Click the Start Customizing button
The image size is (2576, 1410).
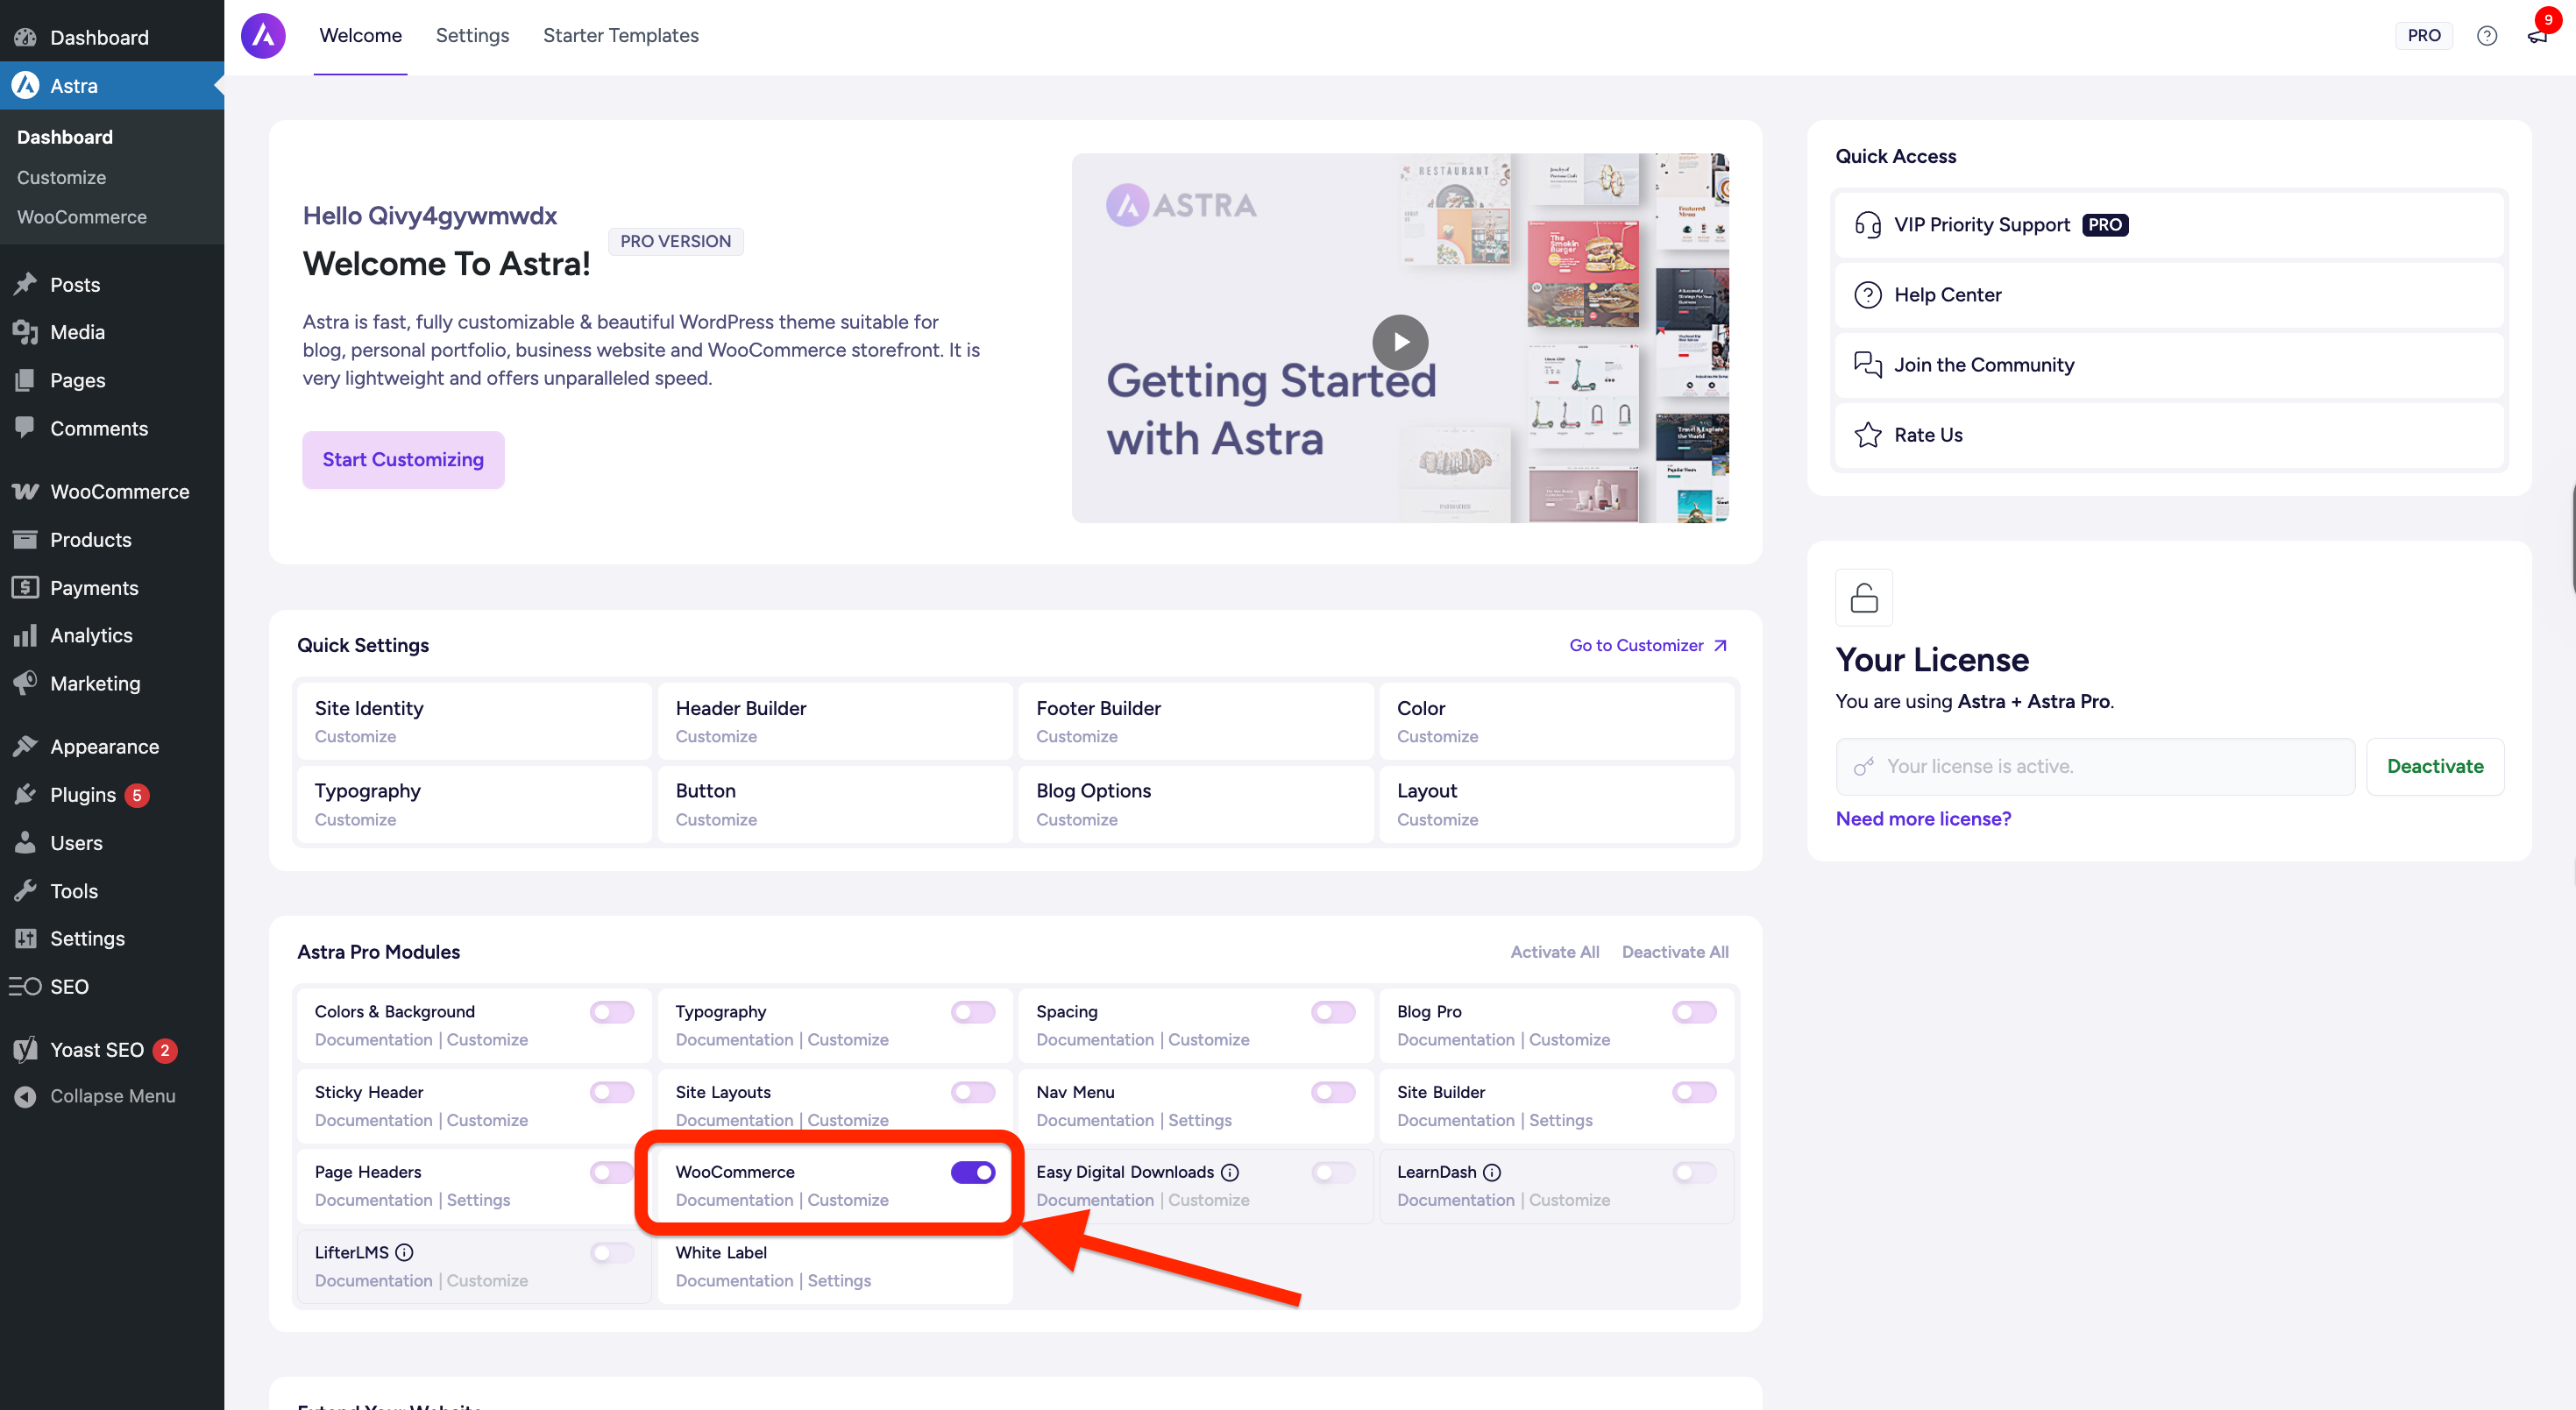(x=403, y=460)
